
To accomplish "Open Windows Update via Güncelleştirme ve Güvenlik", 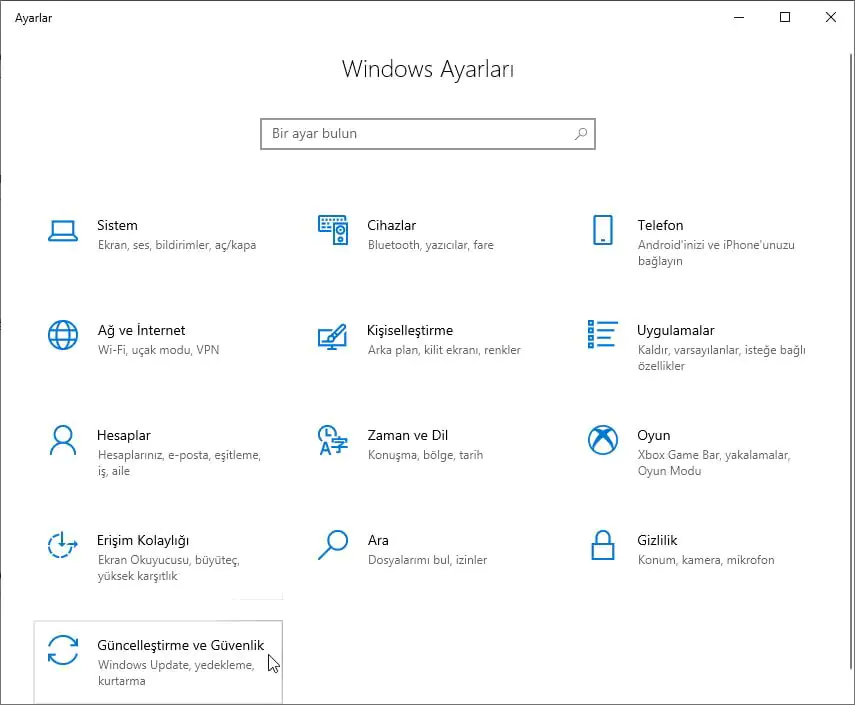I will coord(180,645).
